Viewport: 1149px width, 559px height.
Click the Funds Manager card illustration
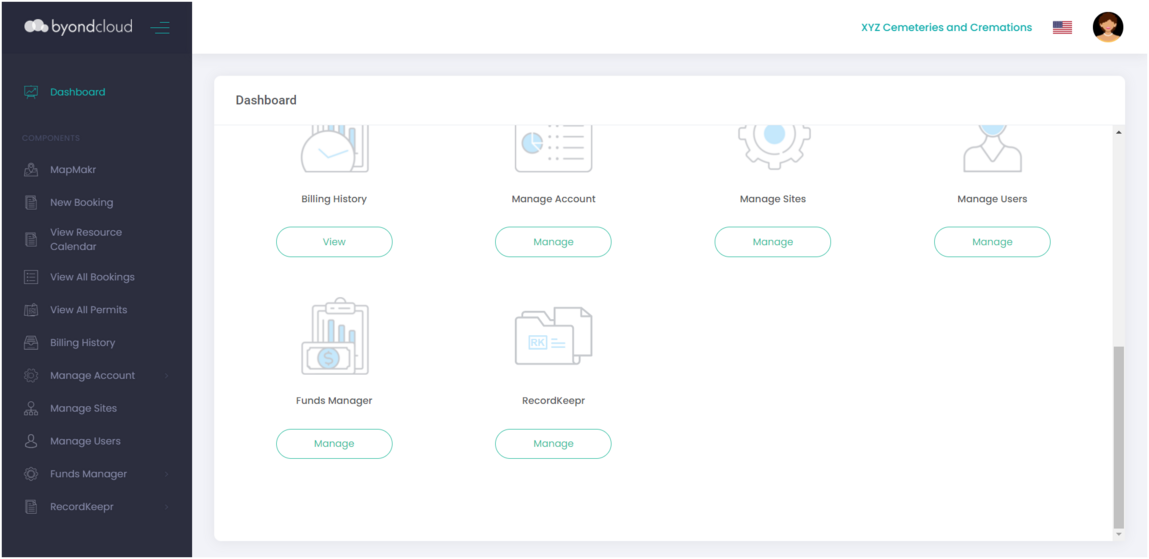(335, 336)
